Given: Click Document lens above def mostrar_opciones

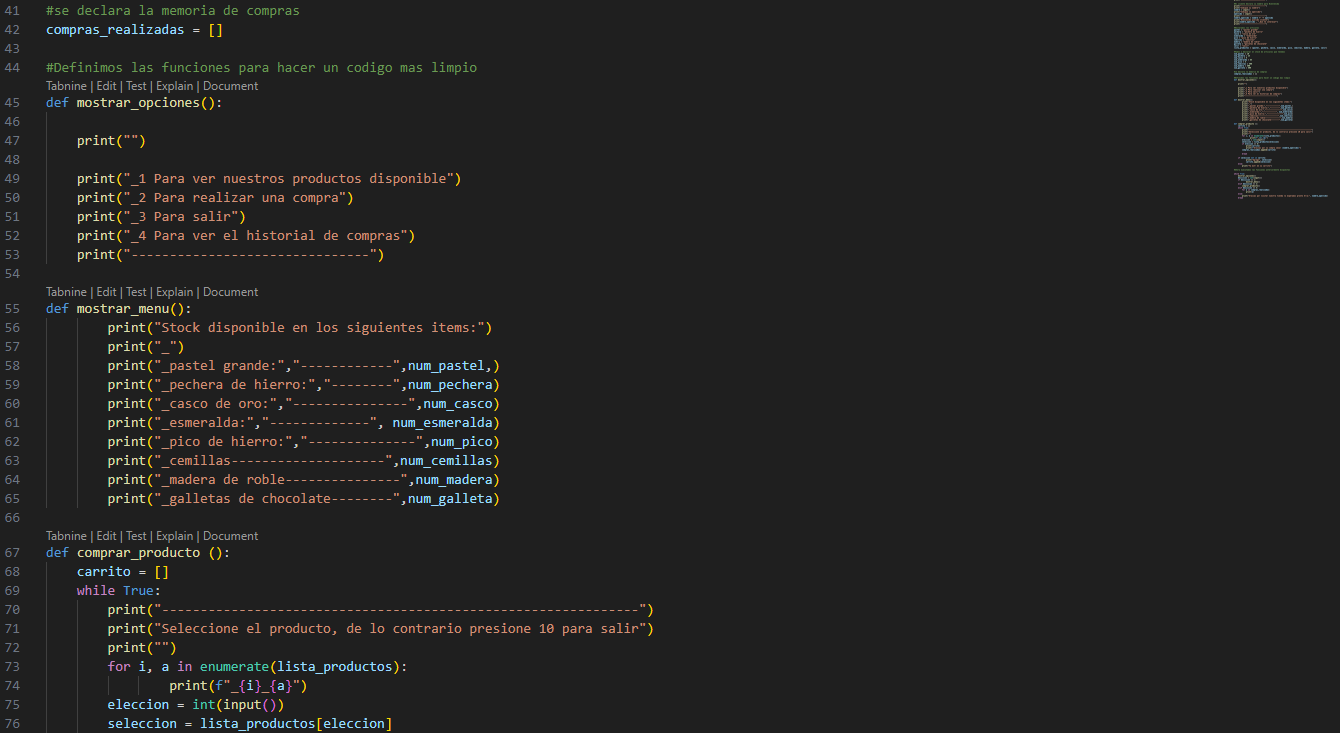Looking at the screenshot, I should (x=230, y=86).
